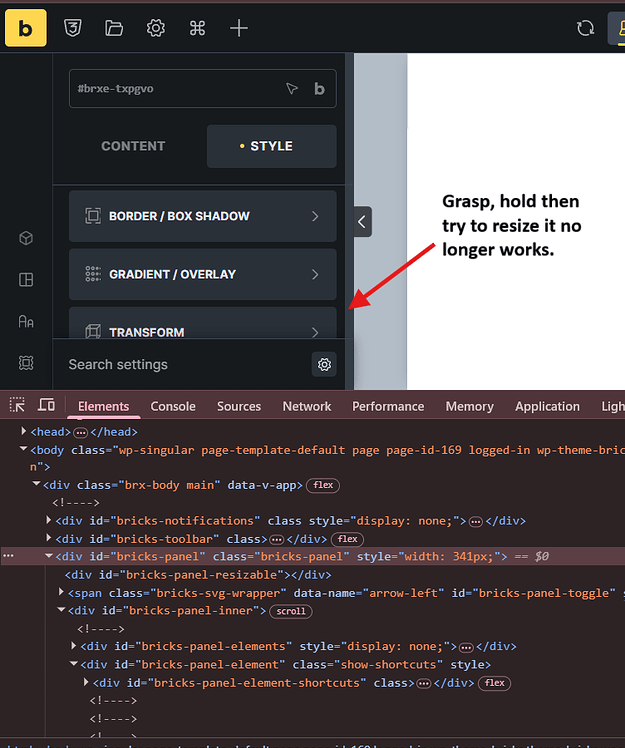Screen dimensions: 625x748
Task: Switch to the Content tab
Action: click(133, 146)
